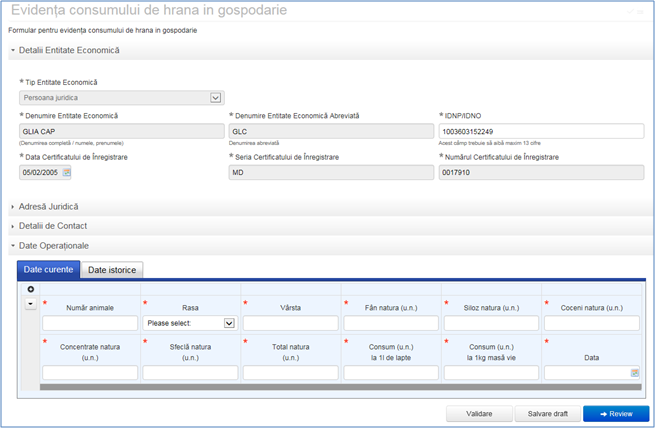This screenshot has height=428, width=655.
Task: Open the Rasa select dropdown
Action: point(228,323)
